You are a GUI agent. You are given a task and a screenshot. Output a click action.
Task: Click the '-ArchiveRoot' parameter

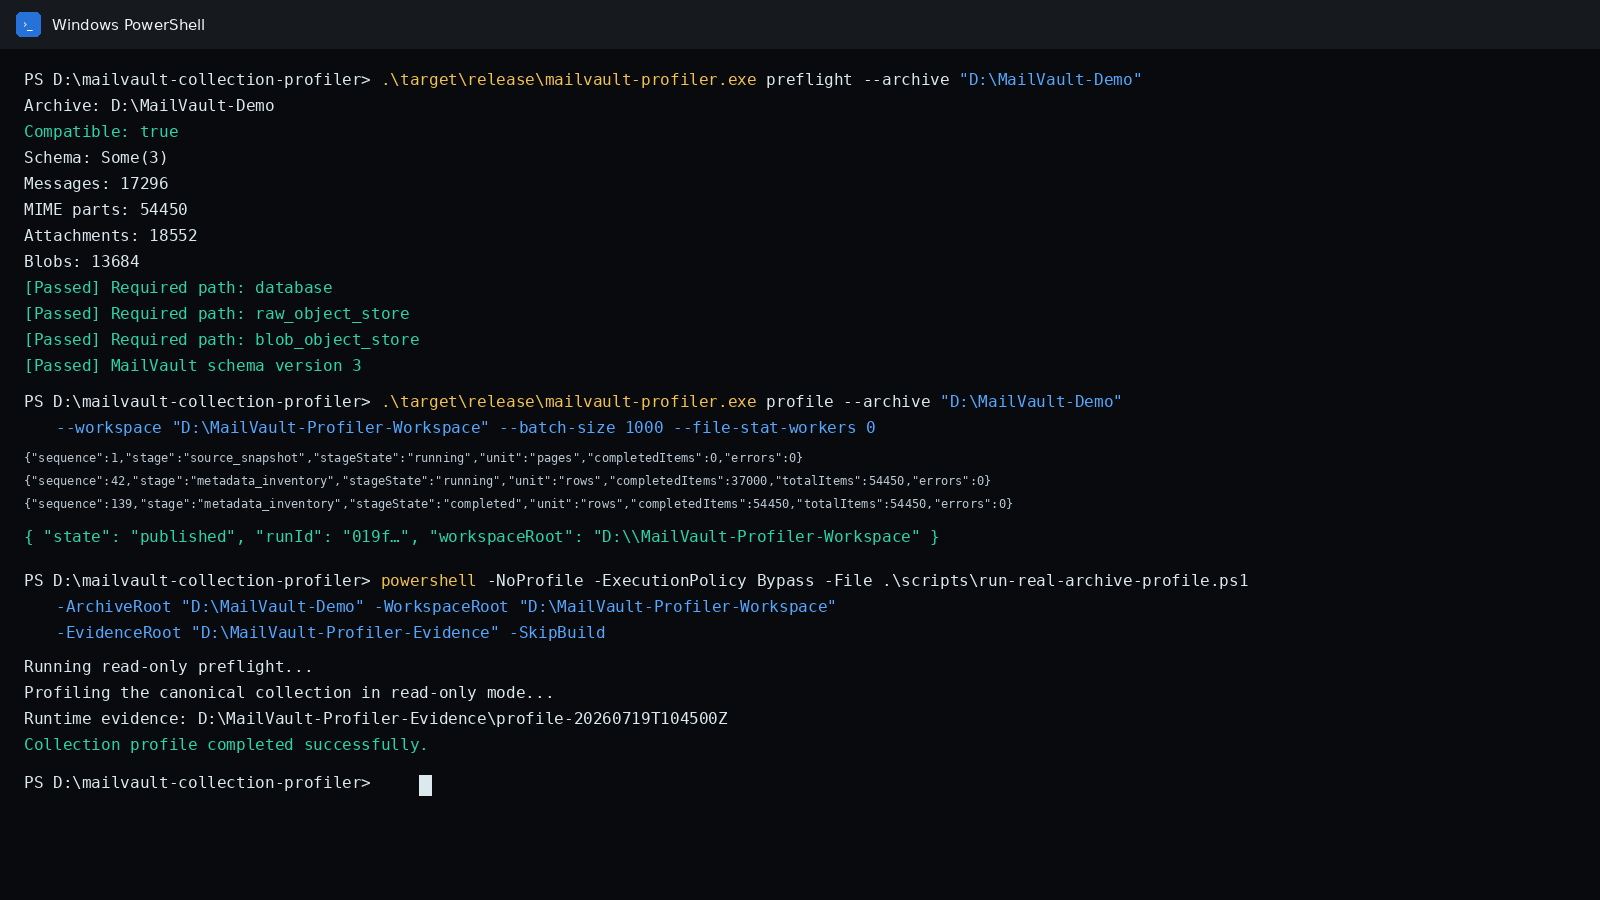coord(114,607)
